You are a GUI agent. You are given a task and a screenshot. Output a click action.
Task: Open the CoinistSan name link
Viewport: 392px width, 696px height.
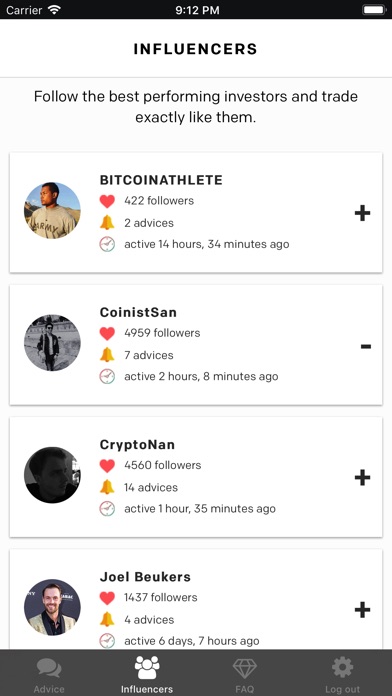(138, 312)
